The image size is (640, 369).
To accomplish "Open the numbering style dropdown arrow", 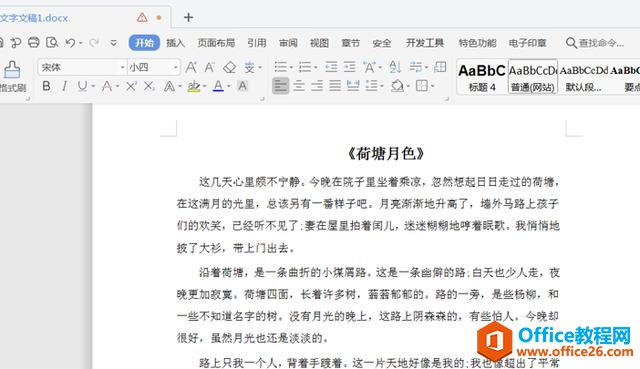I will (315, 67).
